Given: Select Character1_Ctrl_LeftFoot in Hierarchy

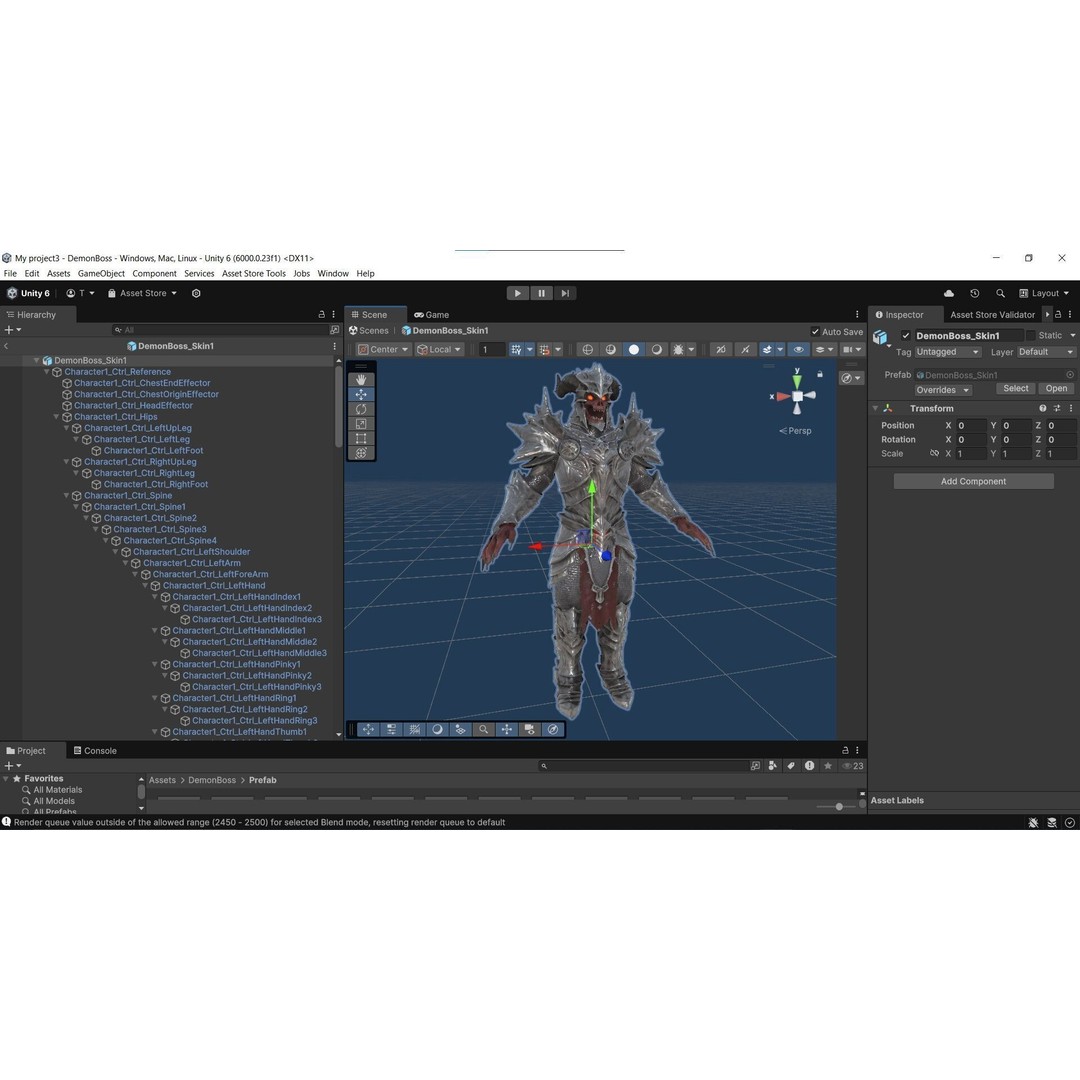Looking at the screenshot, I should [153, 450].
